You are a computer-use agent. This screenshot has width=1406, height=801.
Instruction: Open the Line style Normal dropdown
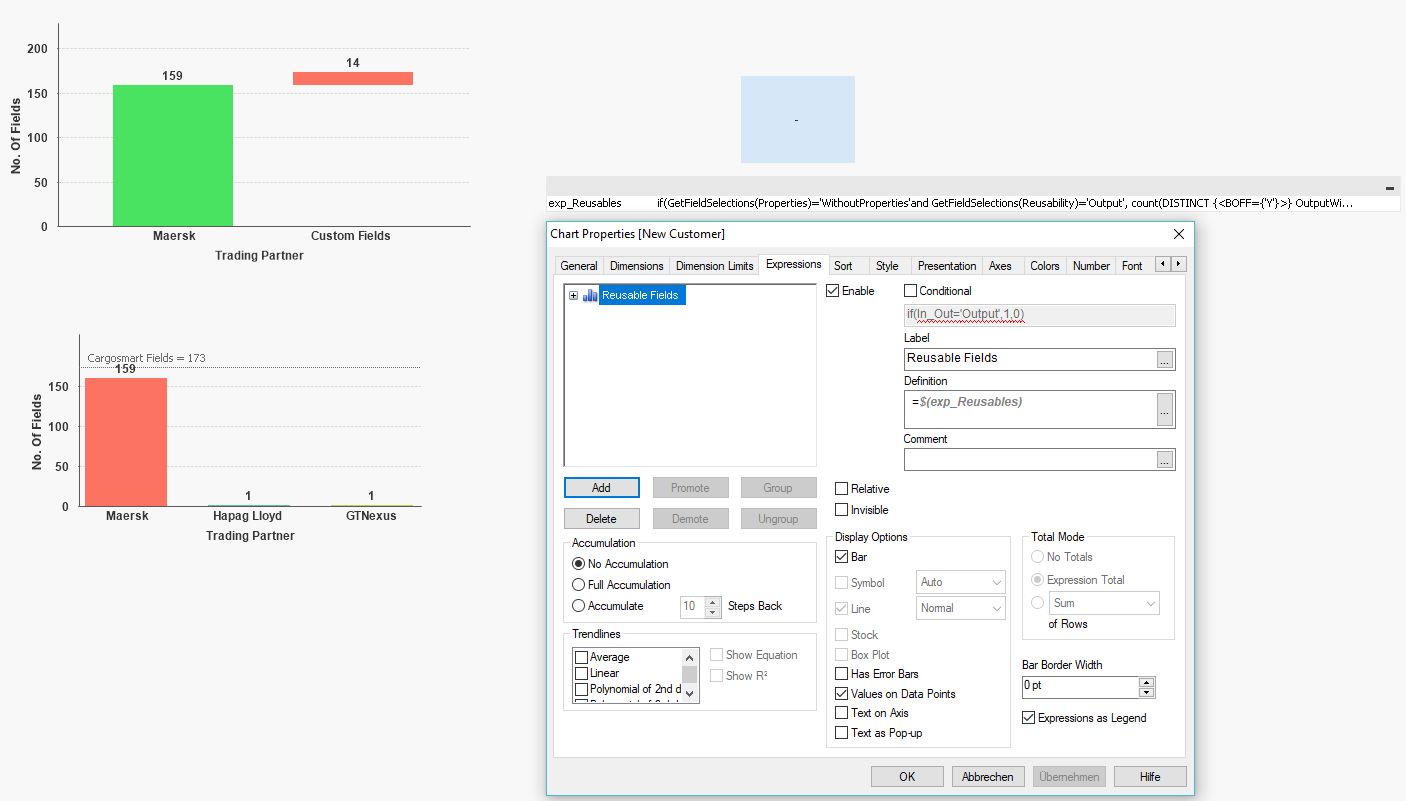coord(961,608)
